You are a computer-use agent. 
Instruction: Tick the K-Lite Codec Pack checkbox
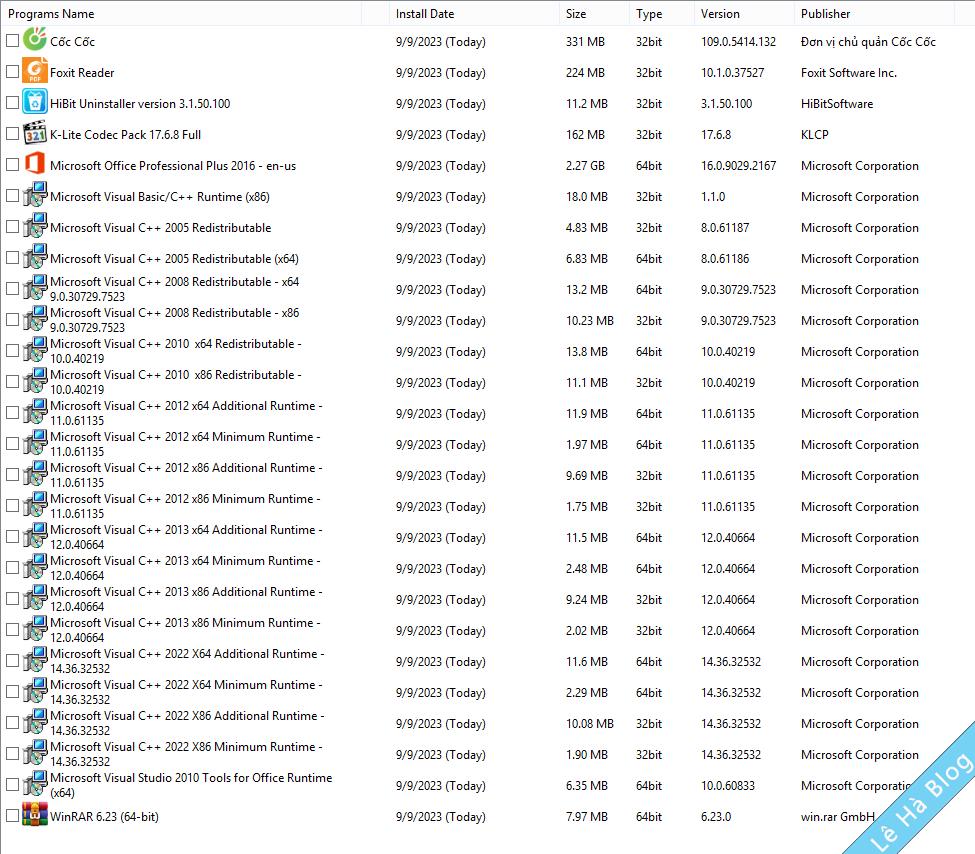click(12, 134)
